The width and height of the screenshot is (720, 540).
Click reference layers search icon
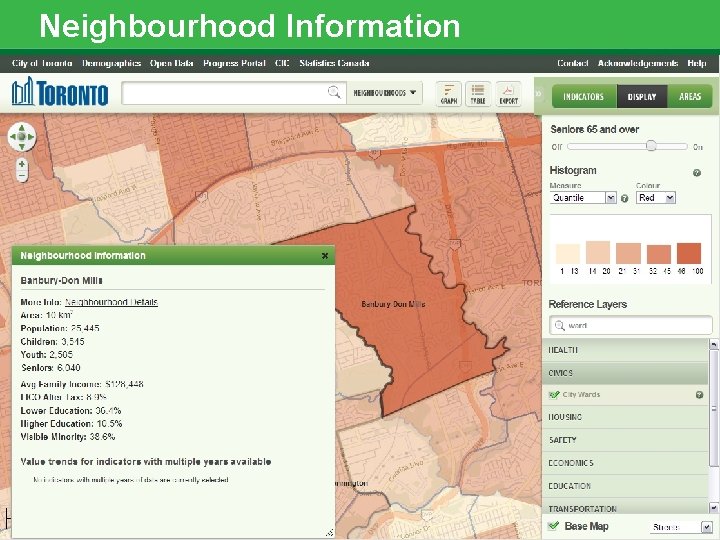pos(559,326)
